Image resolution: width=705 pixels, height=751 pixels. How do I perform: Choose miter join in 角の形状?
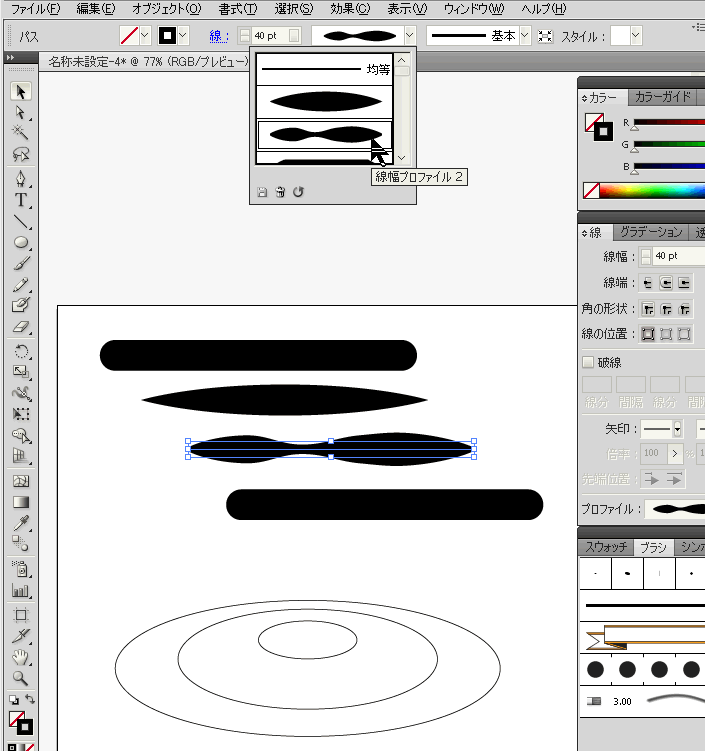pyautogui.click(x=648, y=309)
